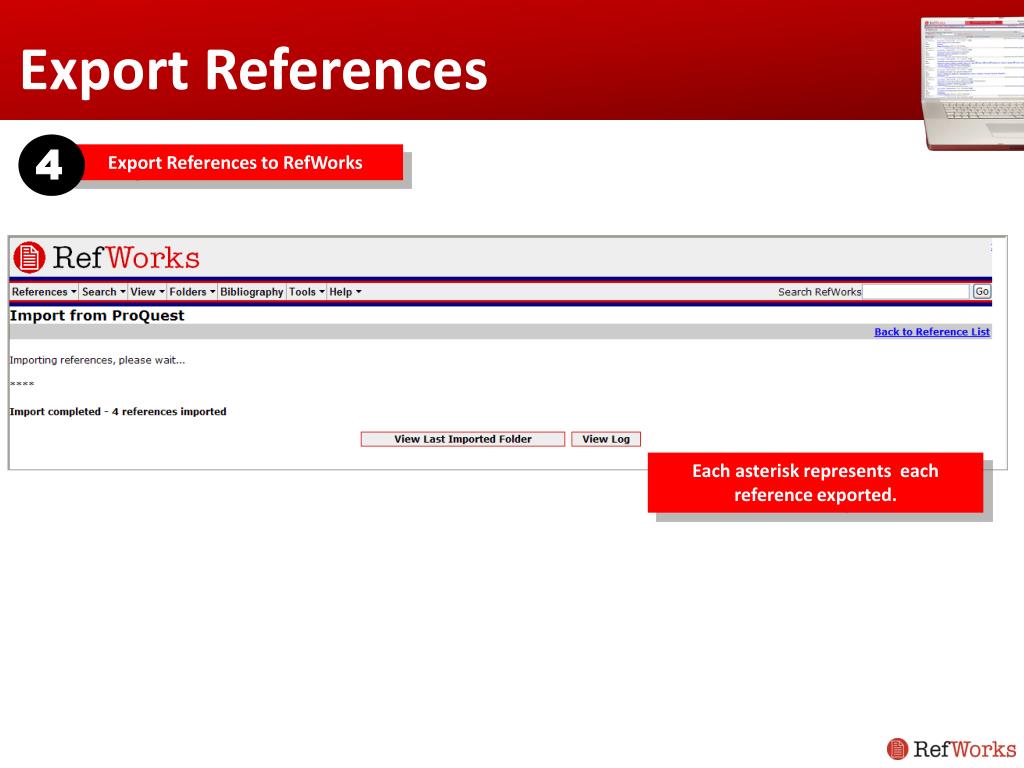Open the Folders menu

192,292
